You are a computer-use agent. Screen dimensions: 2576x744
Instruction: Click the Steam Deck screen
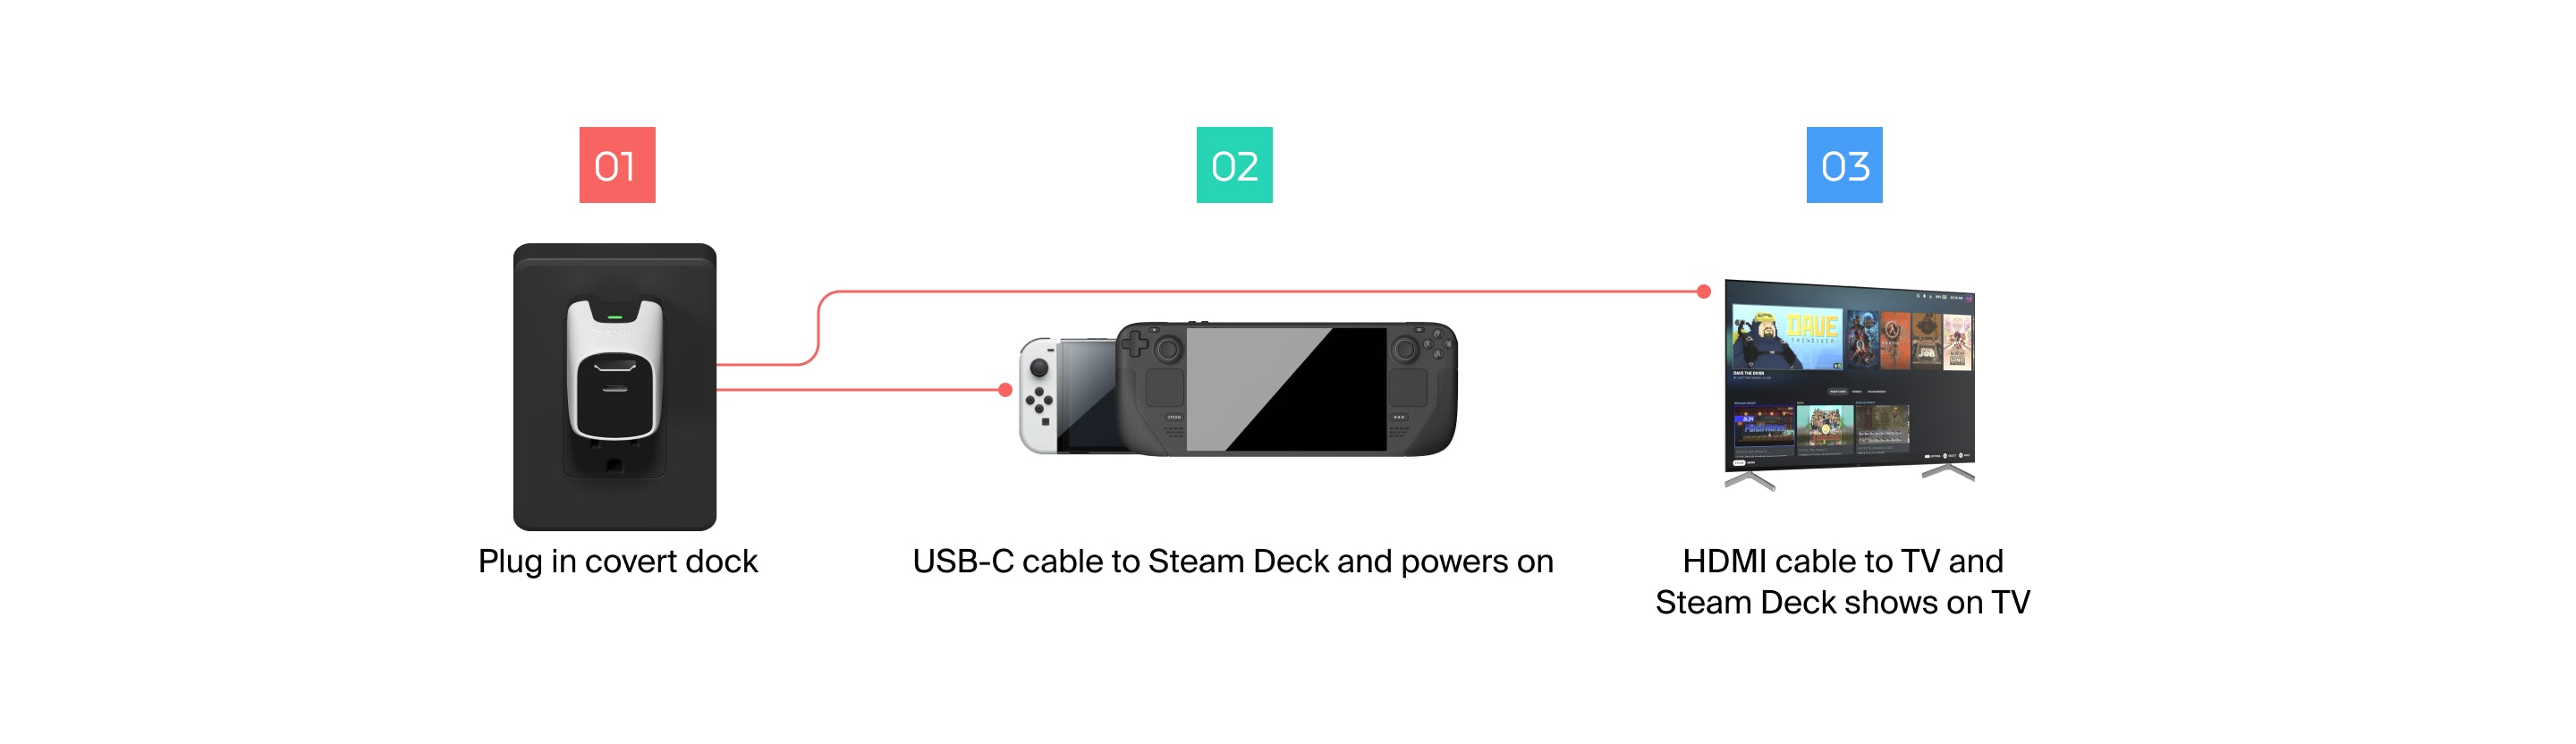pos(1286,388)
